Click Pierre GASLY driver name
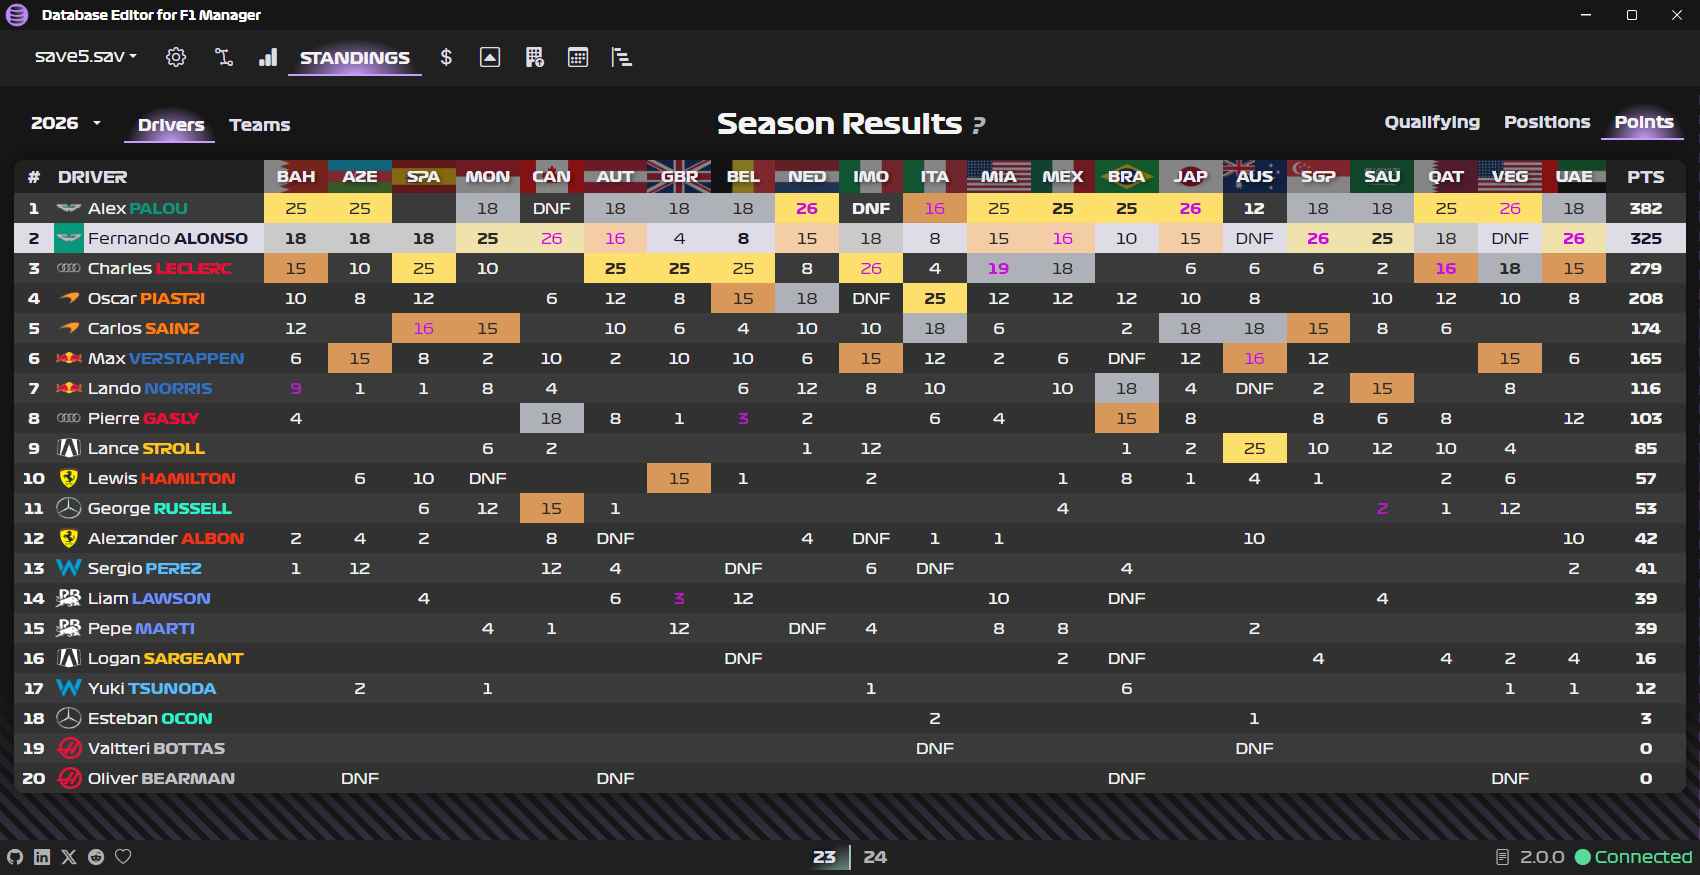Screen dimensions: 1700x875 [x=143, y=418]
